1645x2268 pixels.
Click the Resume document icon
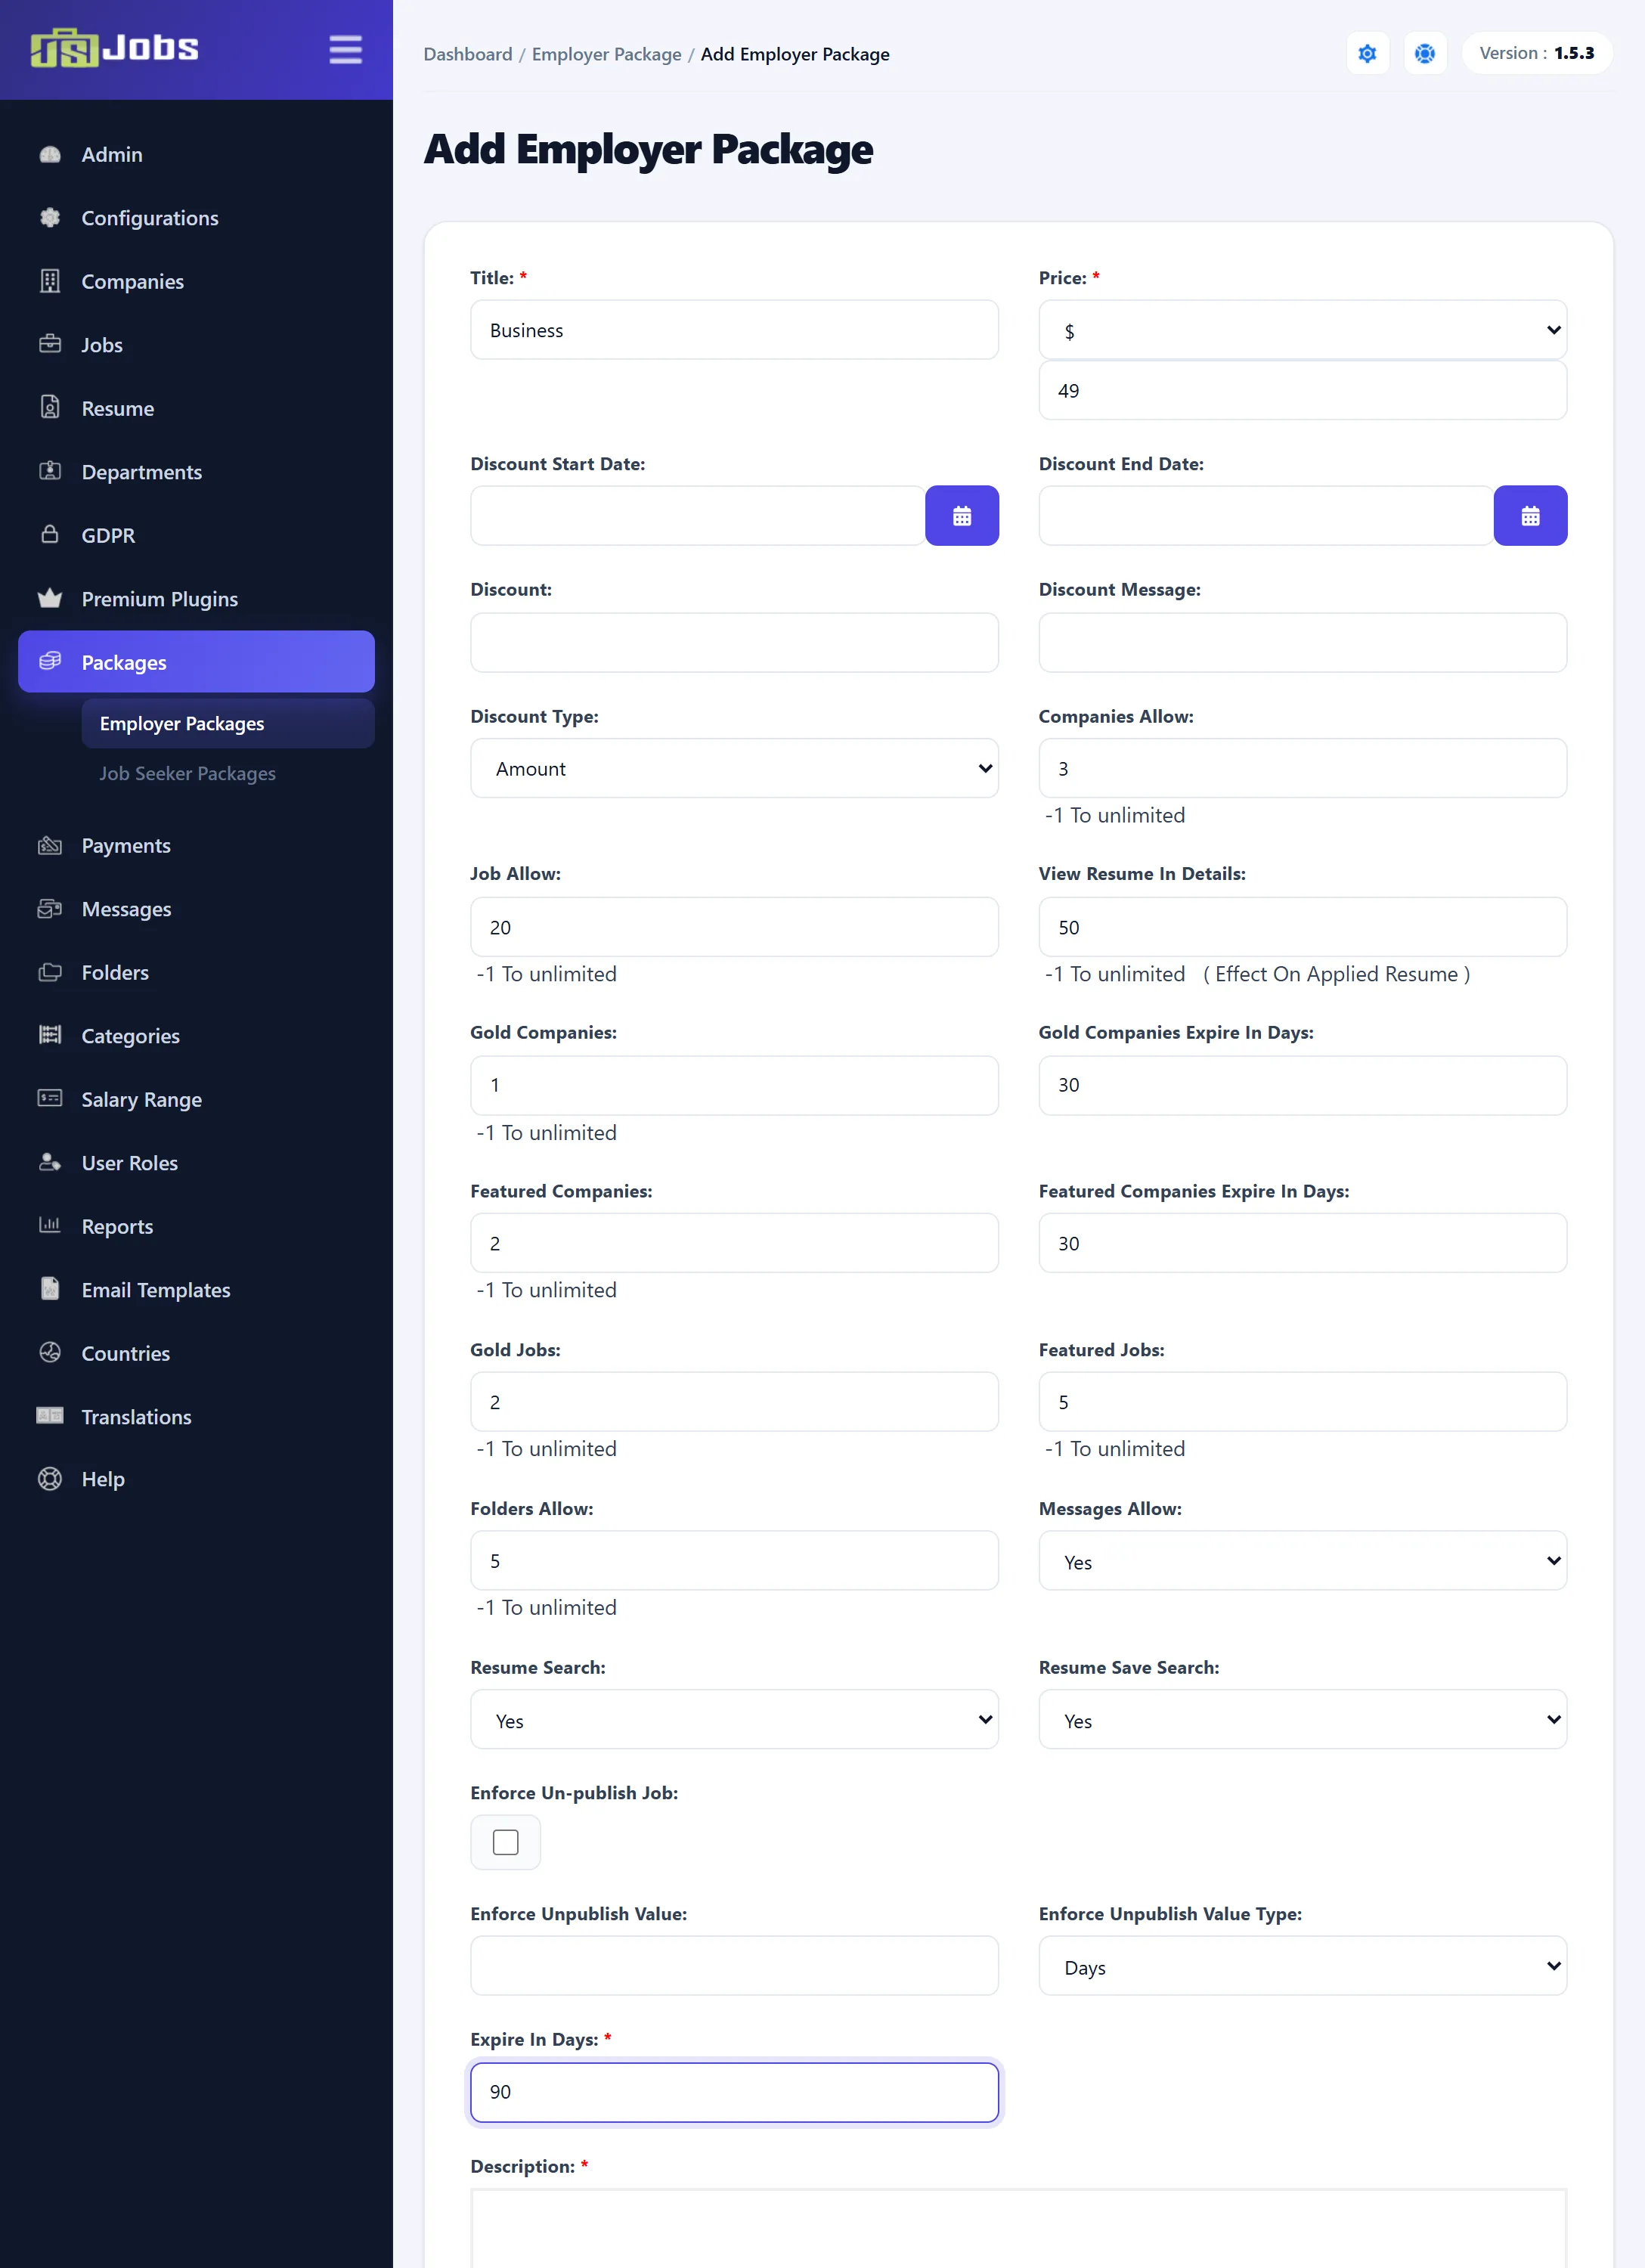(50, 407)
